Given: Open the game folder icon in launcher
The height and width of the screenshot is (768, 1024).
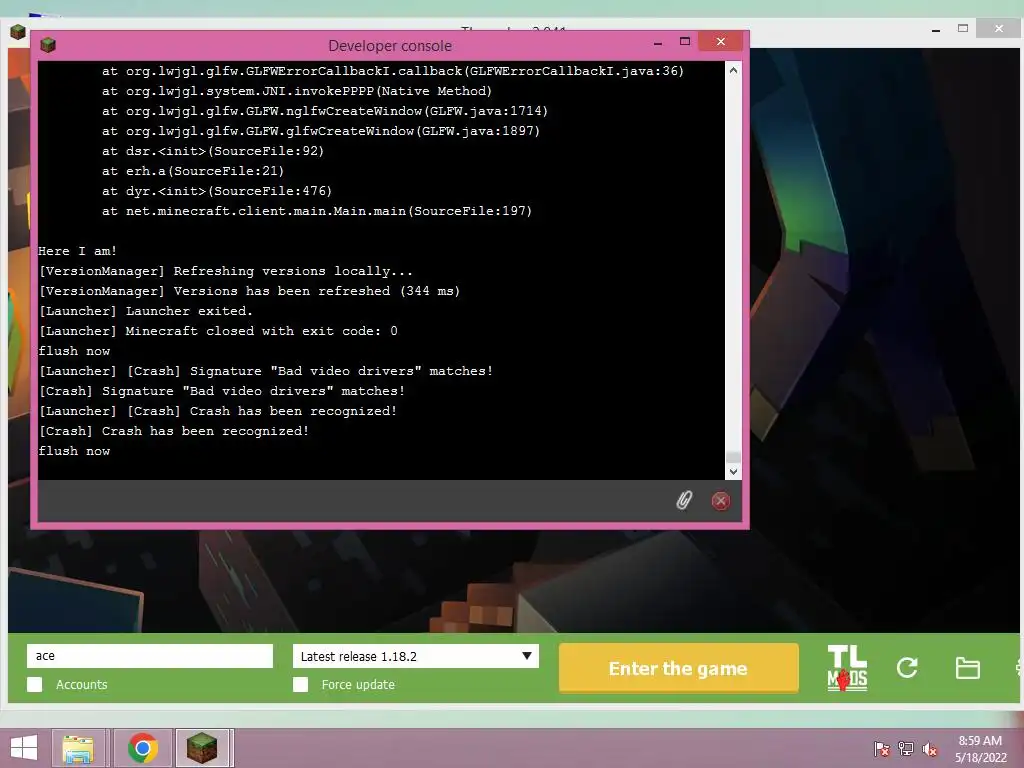Looking at the screenshot, I should tap(967, 668).
